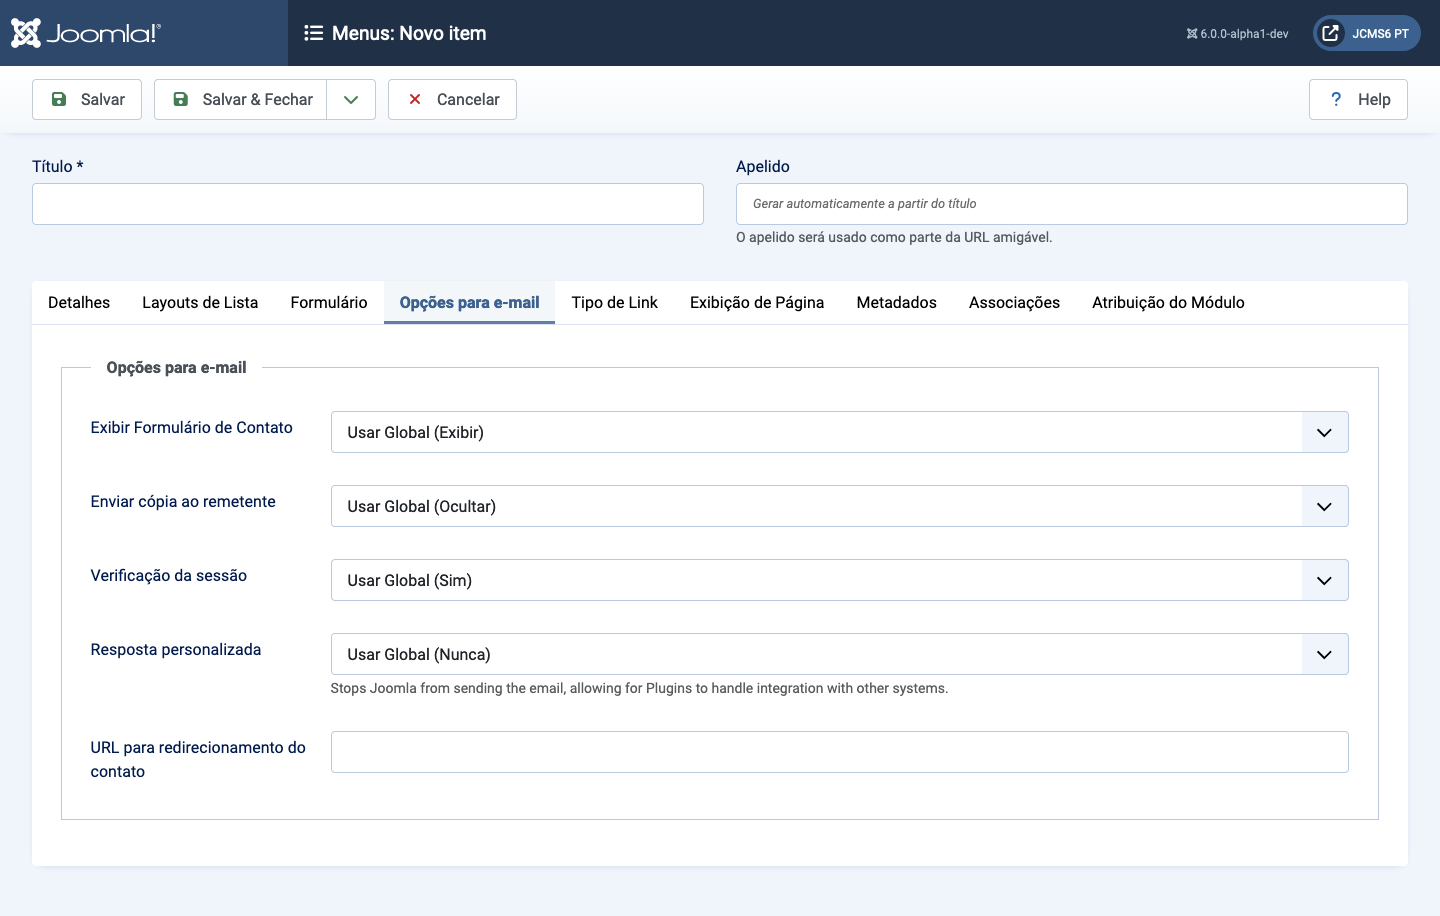Click the Cancelar button
1440x916 pixels.
click(452, 99)
